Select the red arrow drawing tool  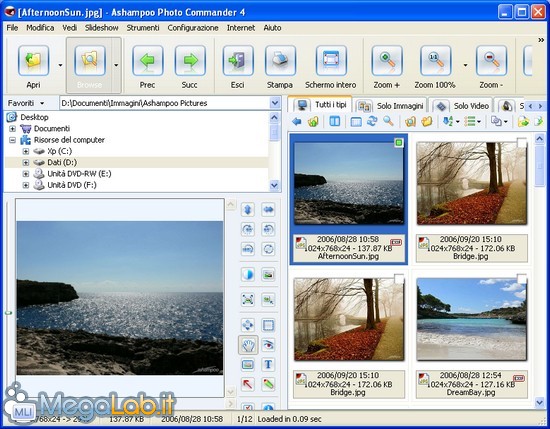click(248, 384)
